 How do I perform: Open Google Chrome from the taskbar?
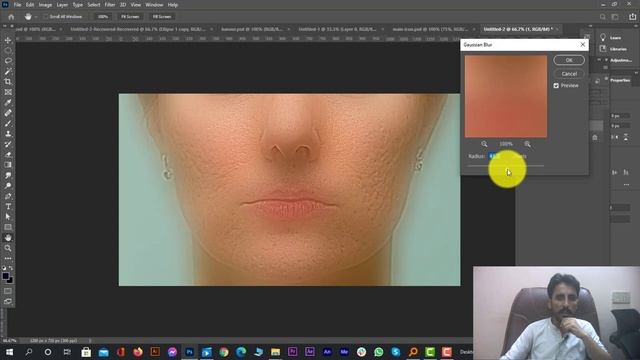(224, 352)
